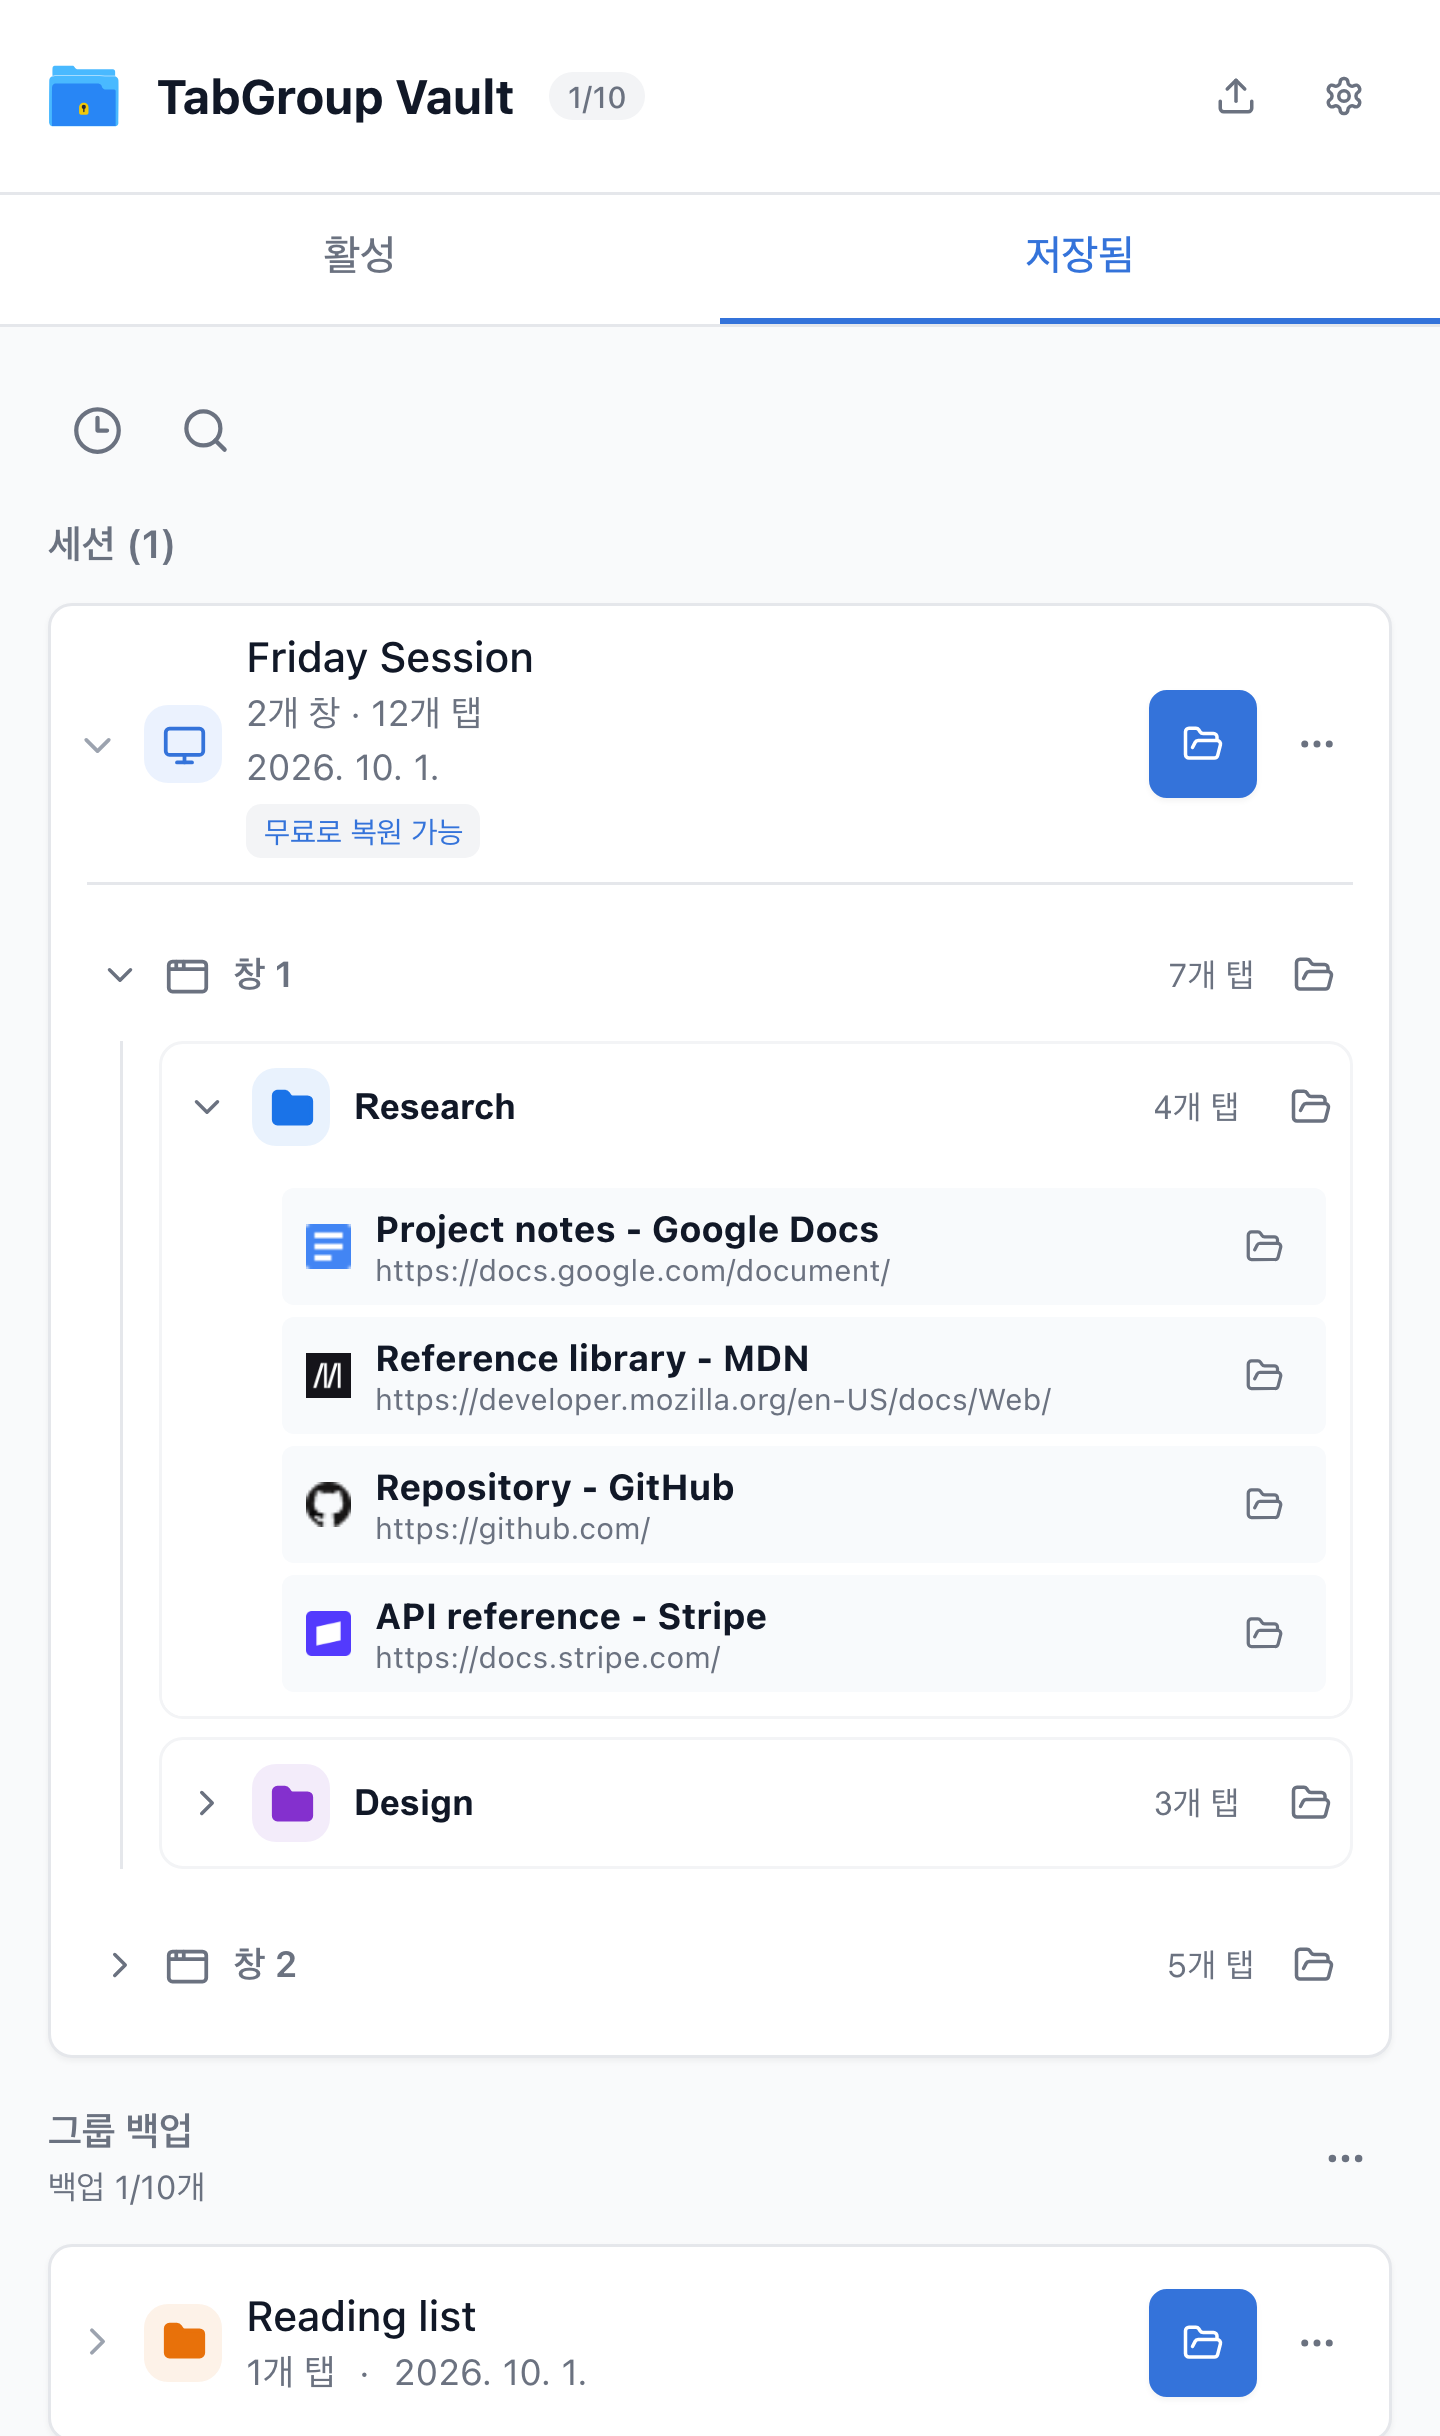Restore Friday Session with blue open button
The width and height of the screenshot is (1440, 2436).
[x=1203, y=744]
